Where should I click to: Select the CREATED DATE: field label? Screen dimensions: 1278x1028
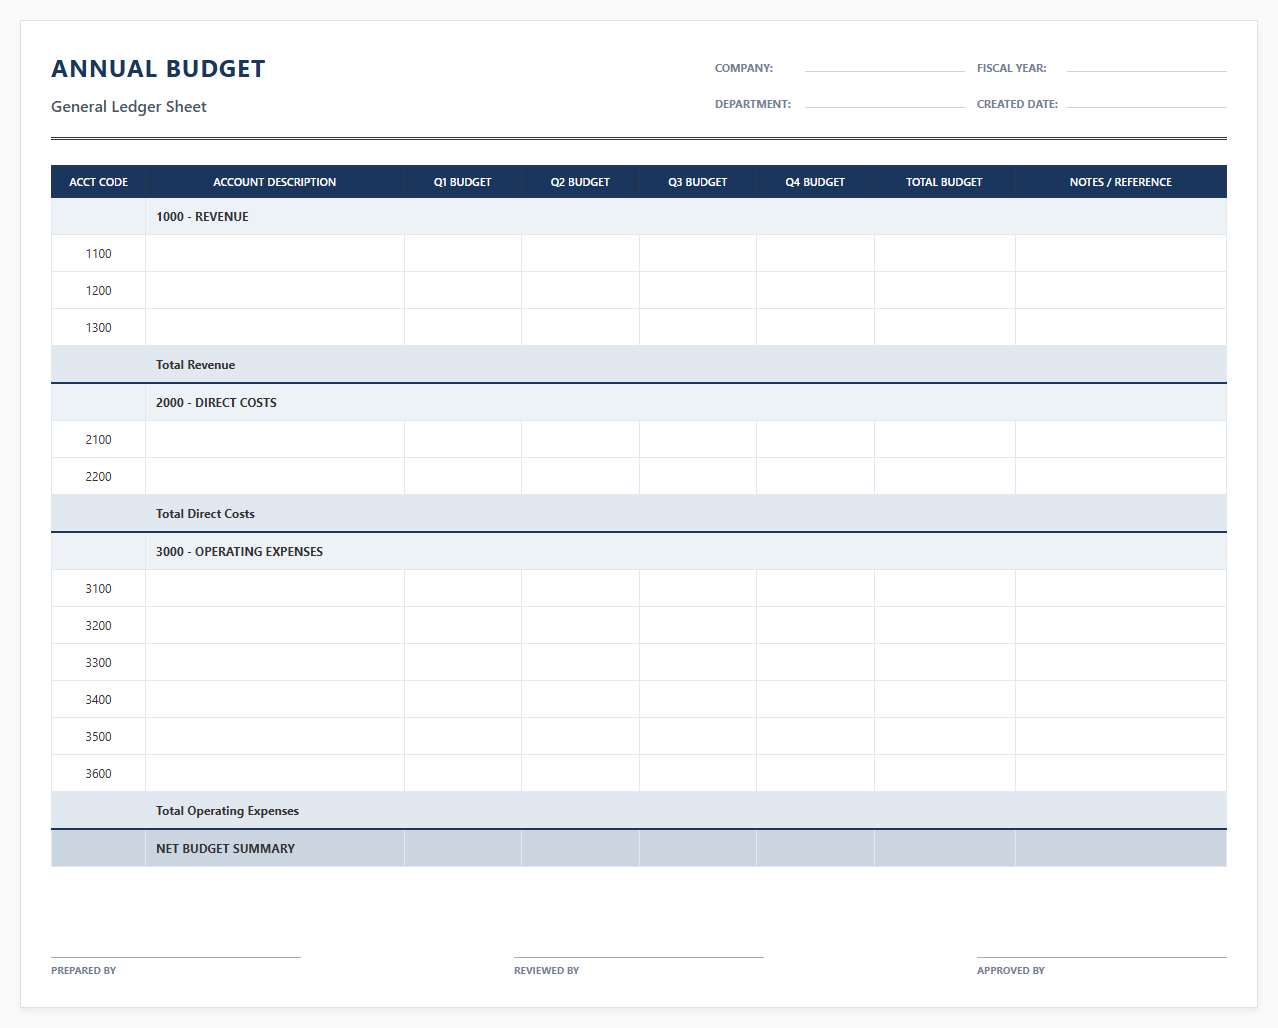(1017, 104)
